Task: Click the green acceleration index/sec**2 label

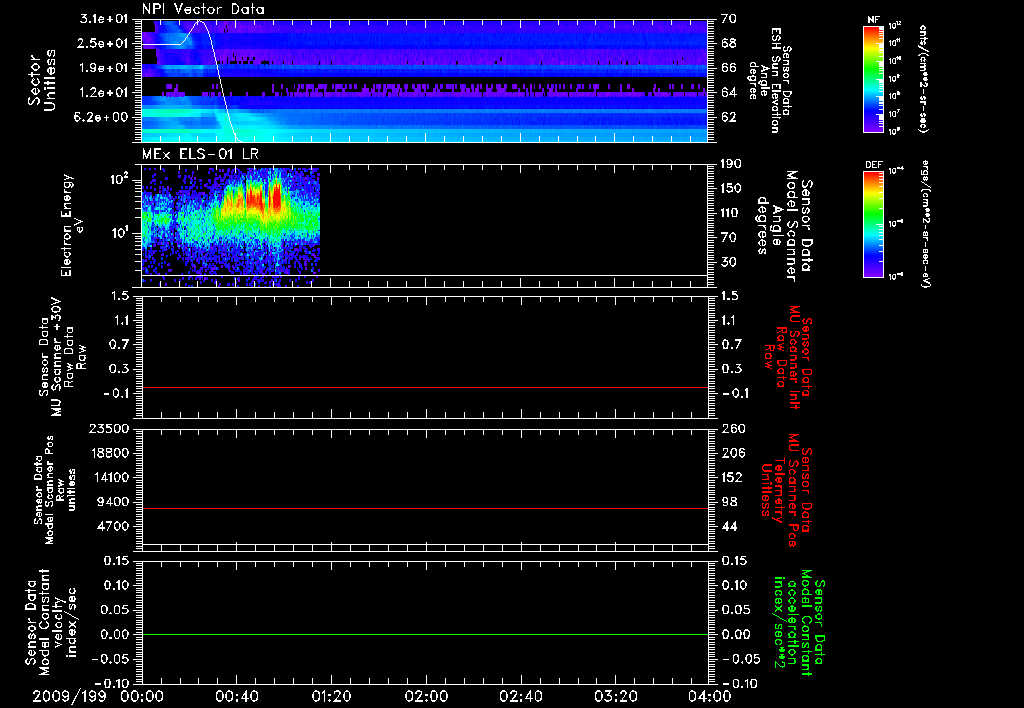Action: pos(795,624)
